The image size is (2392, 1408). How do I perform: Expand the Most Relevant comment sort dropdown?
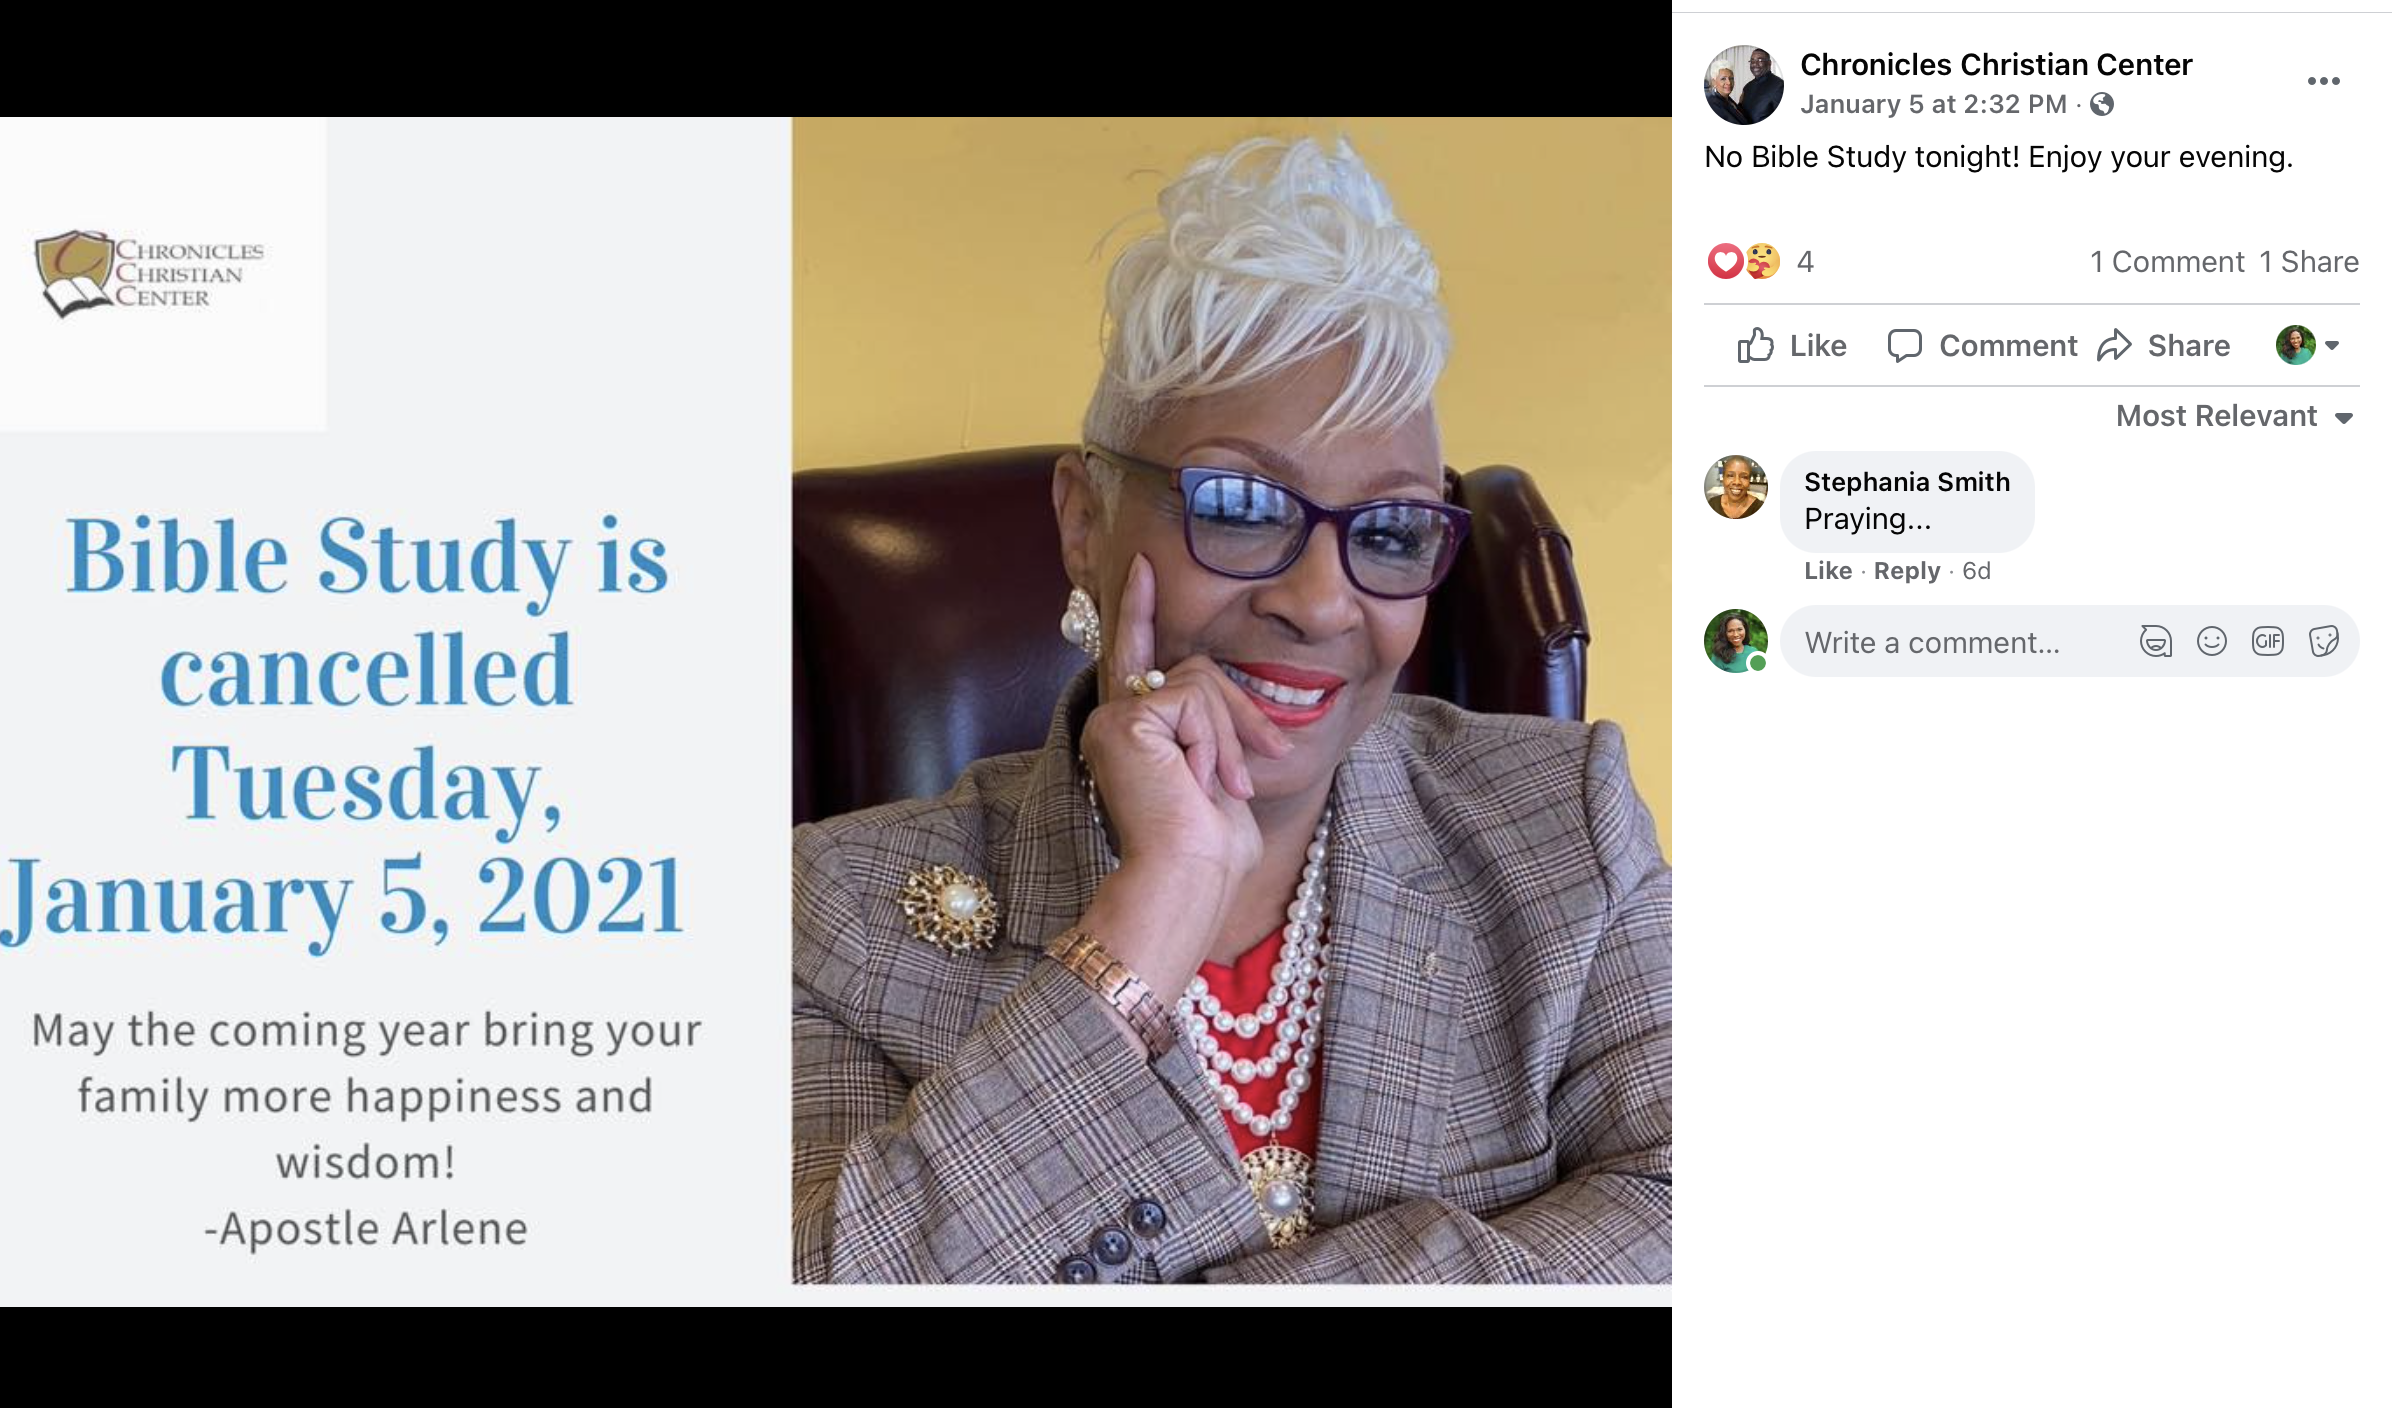tap(2235, 416)
